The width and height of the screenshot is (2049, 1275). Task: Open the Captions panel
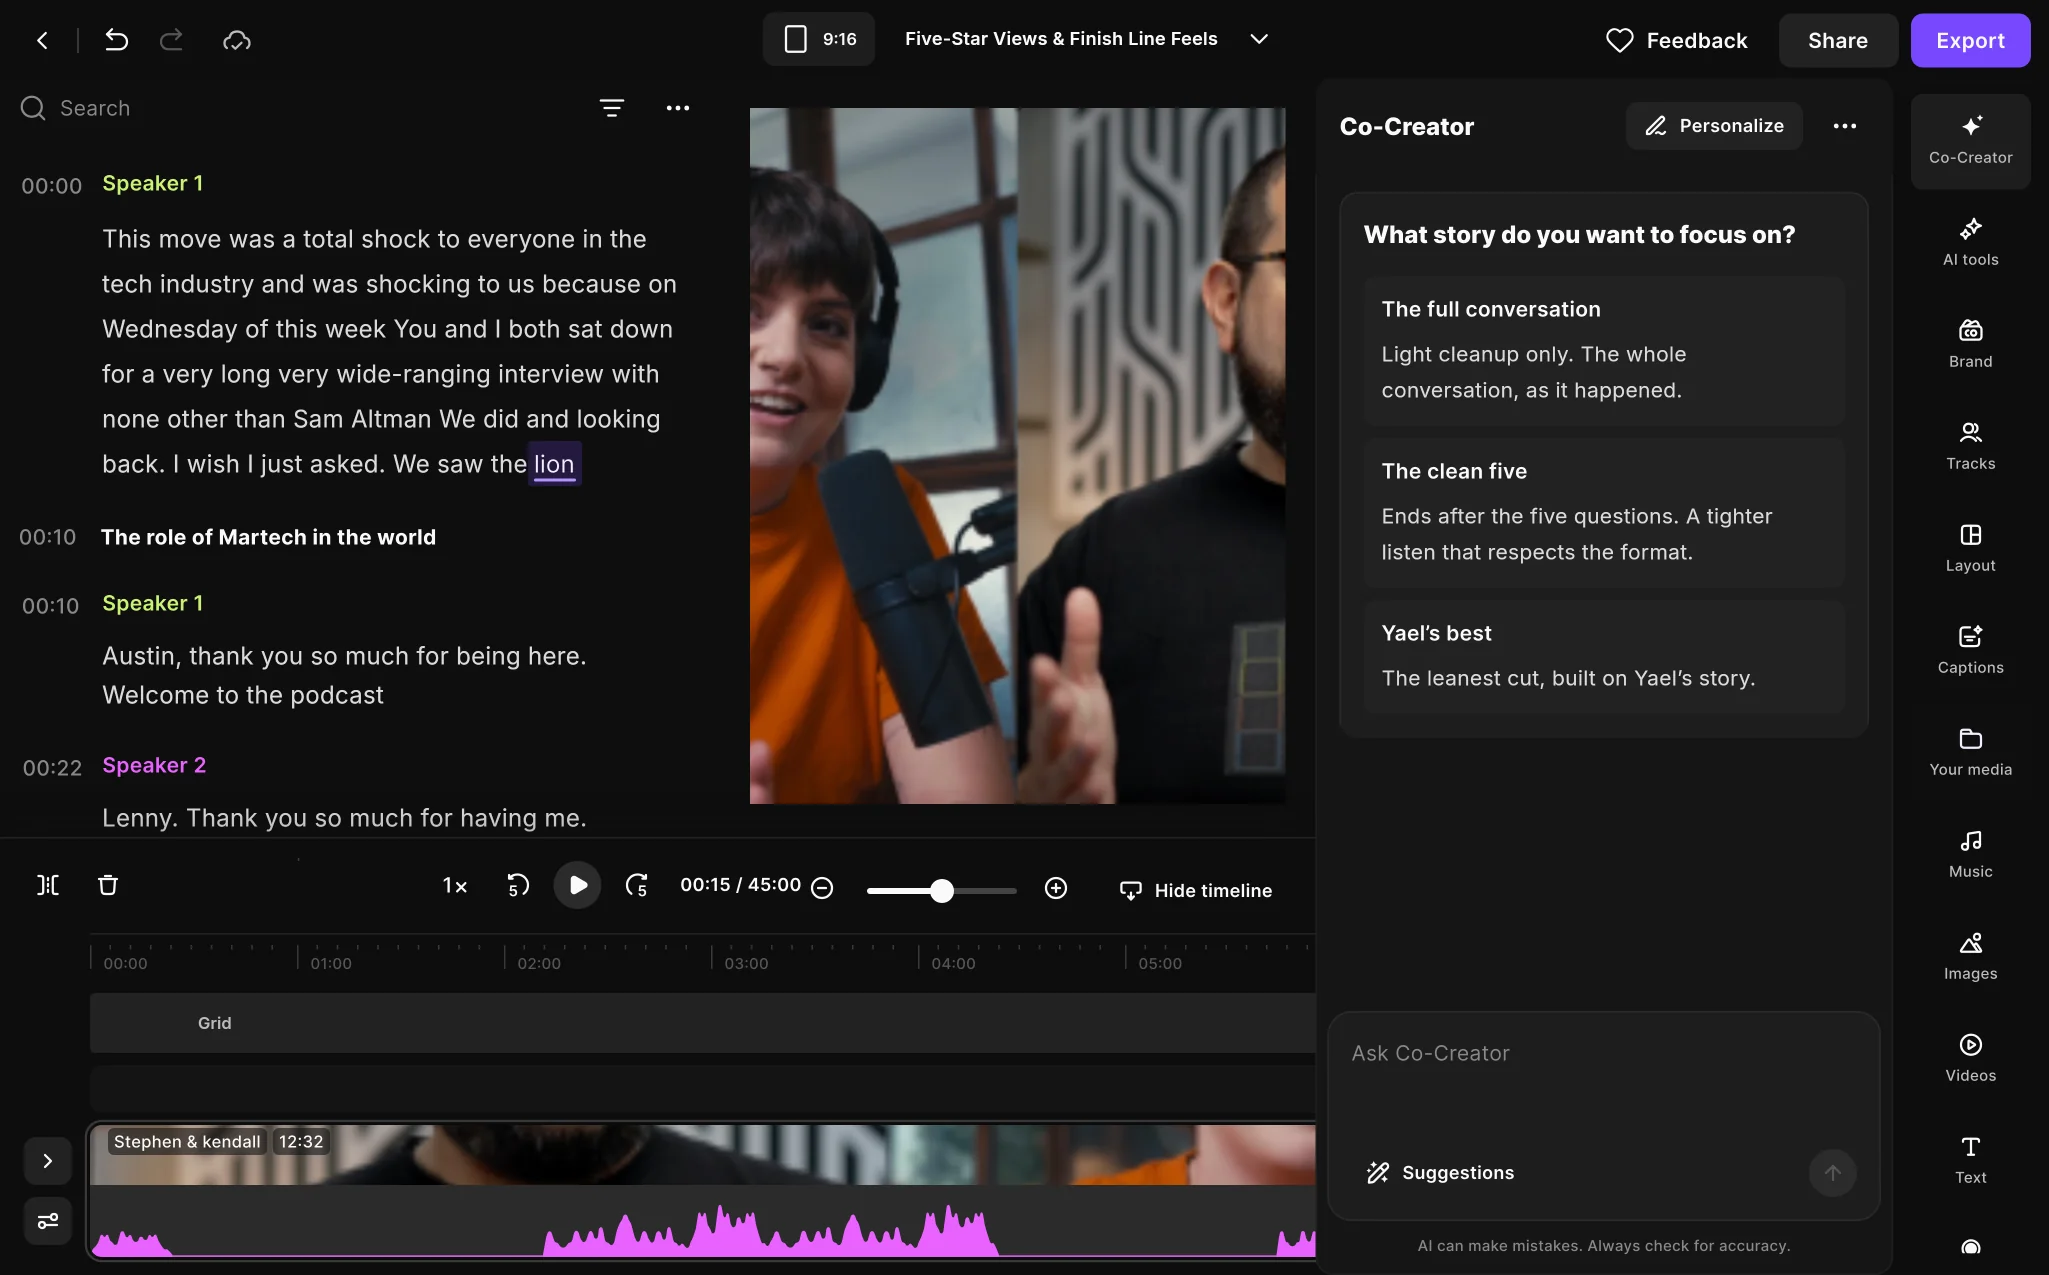(x=1970, y=650)
